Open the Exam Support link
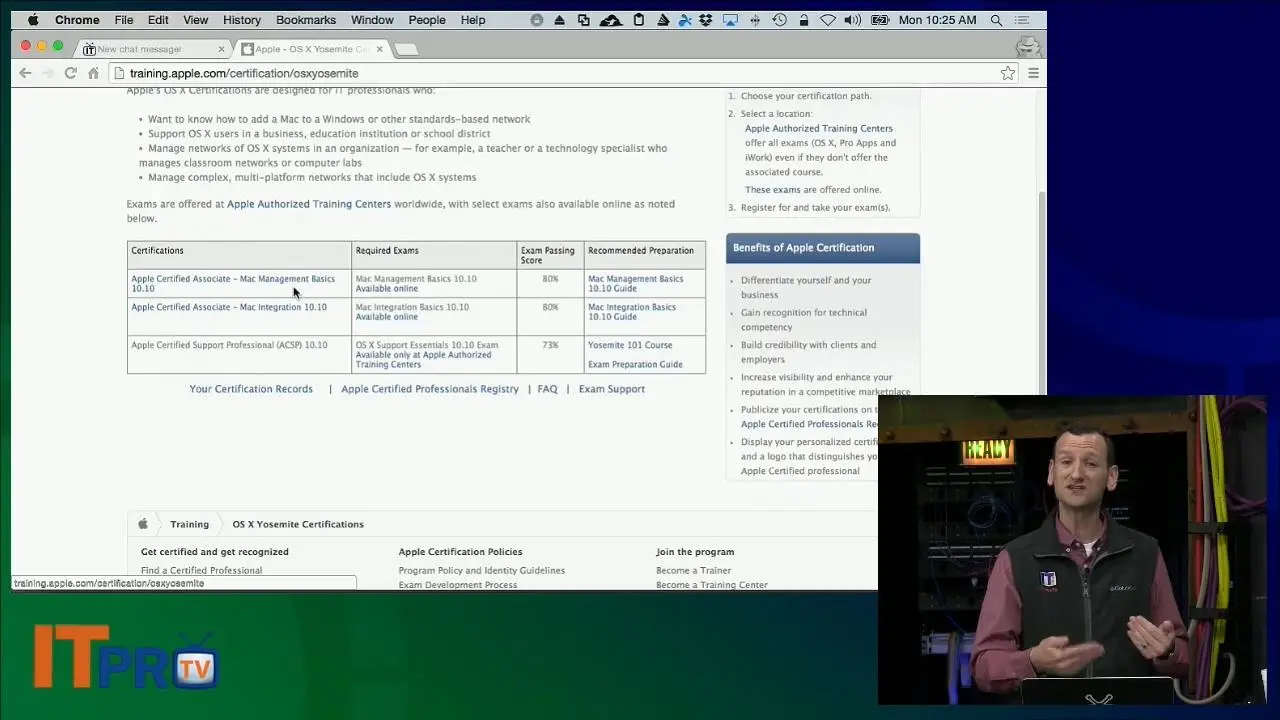This screenshot has width=1280, height=720. coord(612,389)
